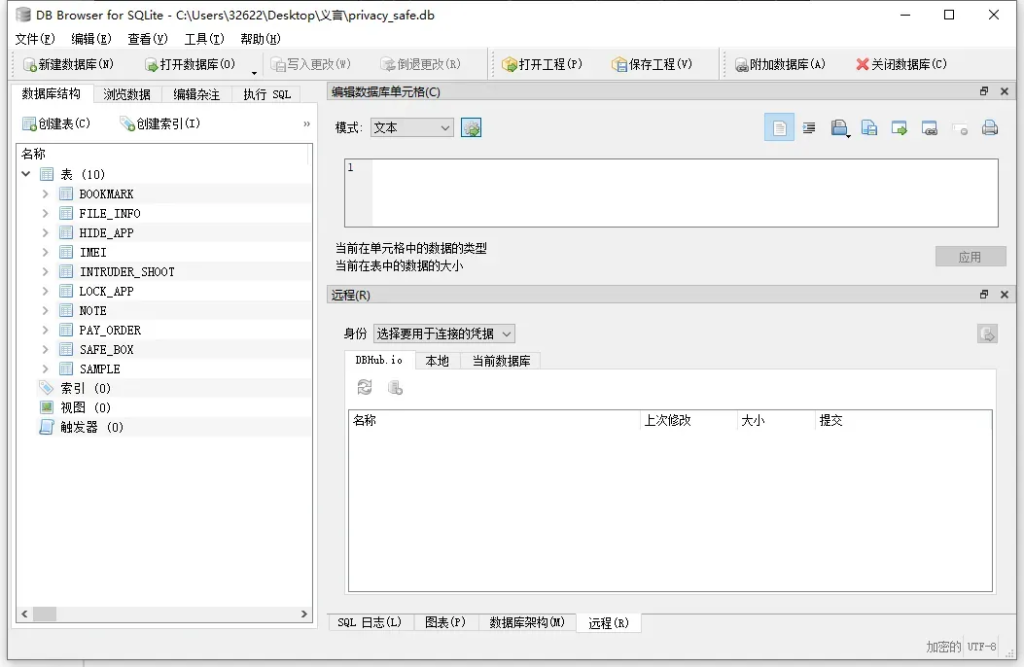Open the mode (模式) combo box showing 文本
Screen dimensions: 1024x667
pos(411,127)
